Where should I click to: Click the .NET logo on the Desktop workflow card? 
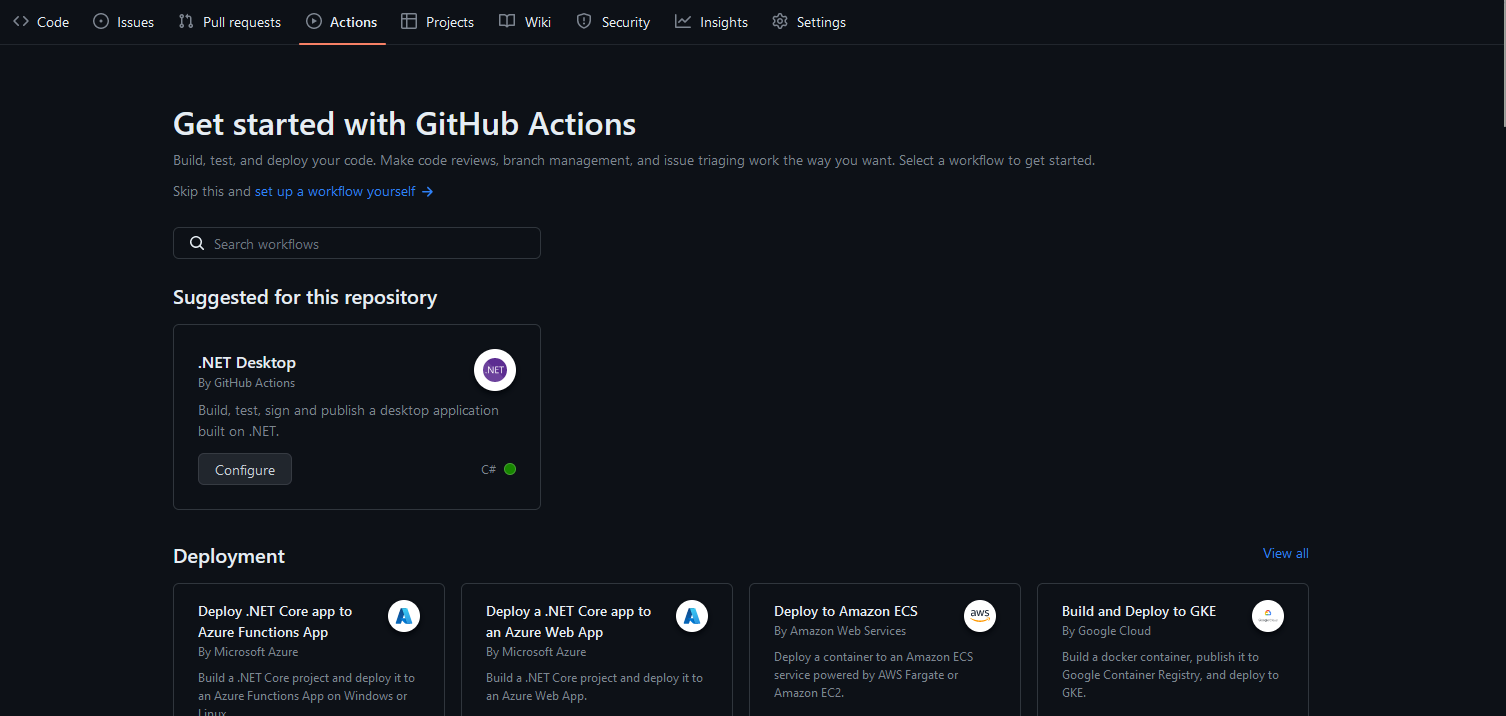[x=494, y=369]
